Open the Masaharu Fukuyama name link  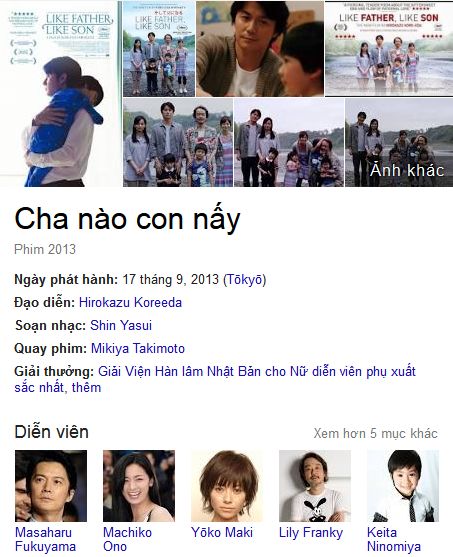click(x=45, y=539)
